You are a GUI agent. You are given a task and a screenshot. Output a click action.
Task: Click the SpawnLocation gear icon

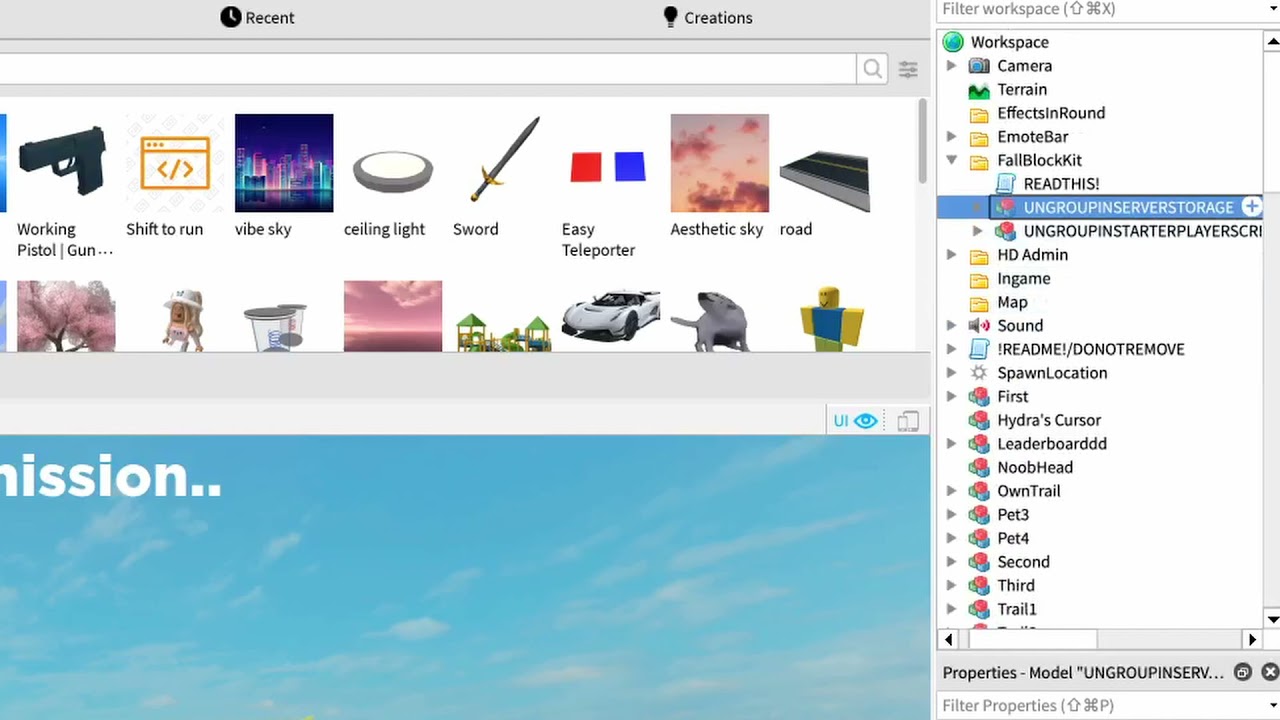[x=979, y=373]
